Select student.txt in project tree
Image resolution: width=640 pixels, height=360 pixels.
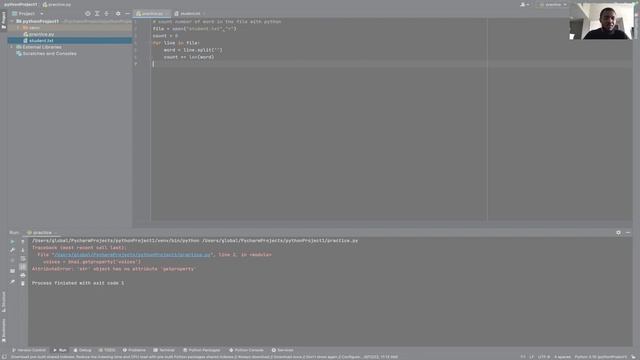[41, 41]
